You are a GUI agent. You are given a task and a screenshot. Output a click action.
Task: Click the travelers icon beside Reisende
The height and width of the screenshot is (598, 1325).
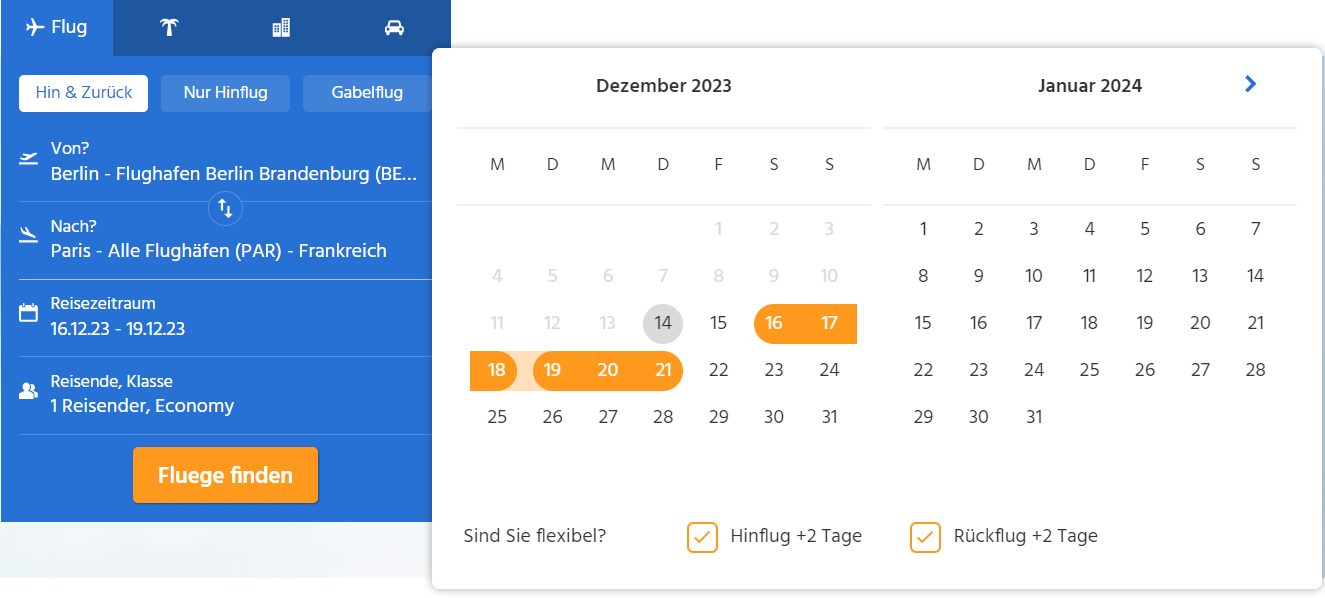point(28,391)
